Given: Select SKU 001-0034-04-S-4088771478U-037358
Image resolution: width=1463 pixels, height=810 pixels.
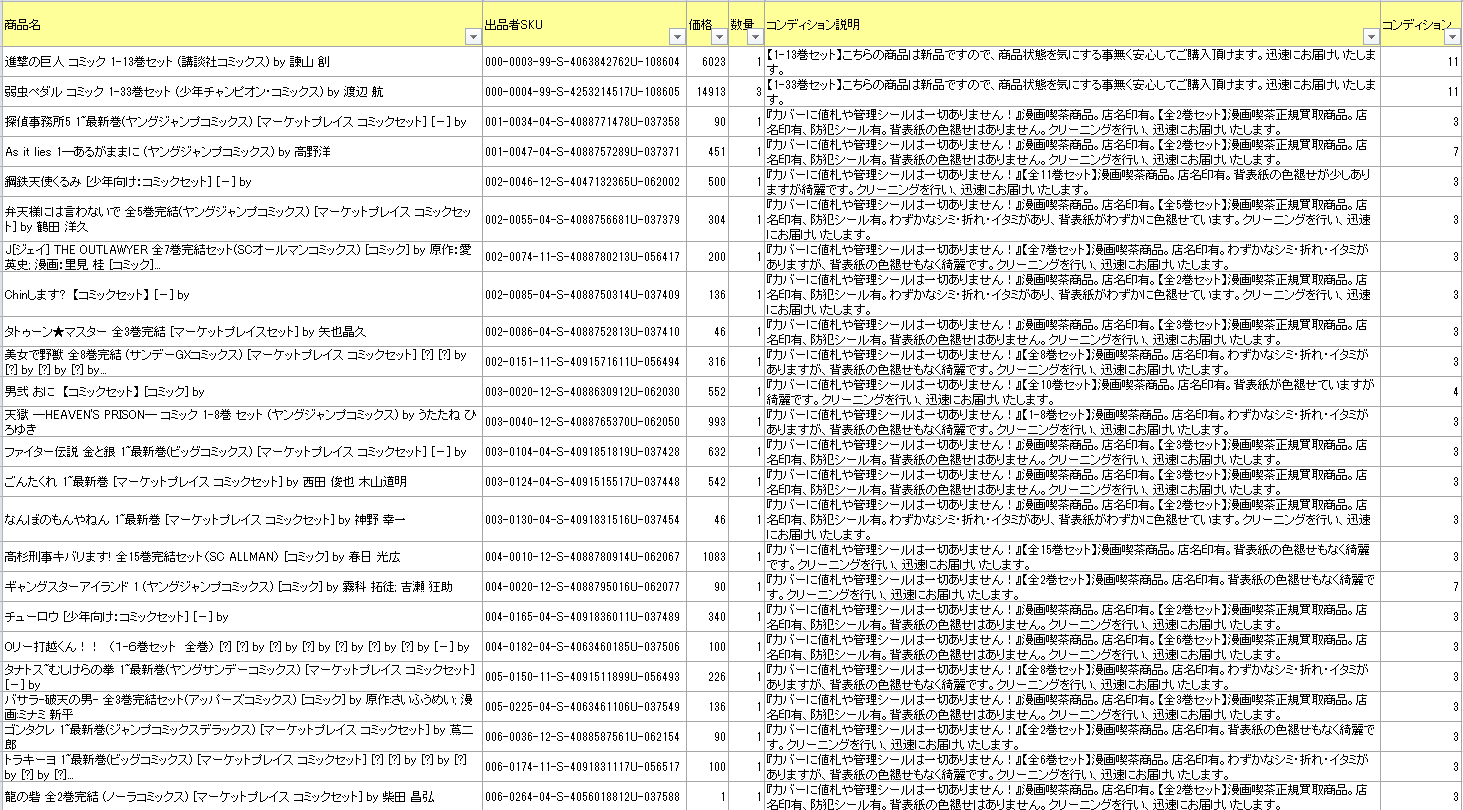Looking at the screenshot, I should (584, 122).
